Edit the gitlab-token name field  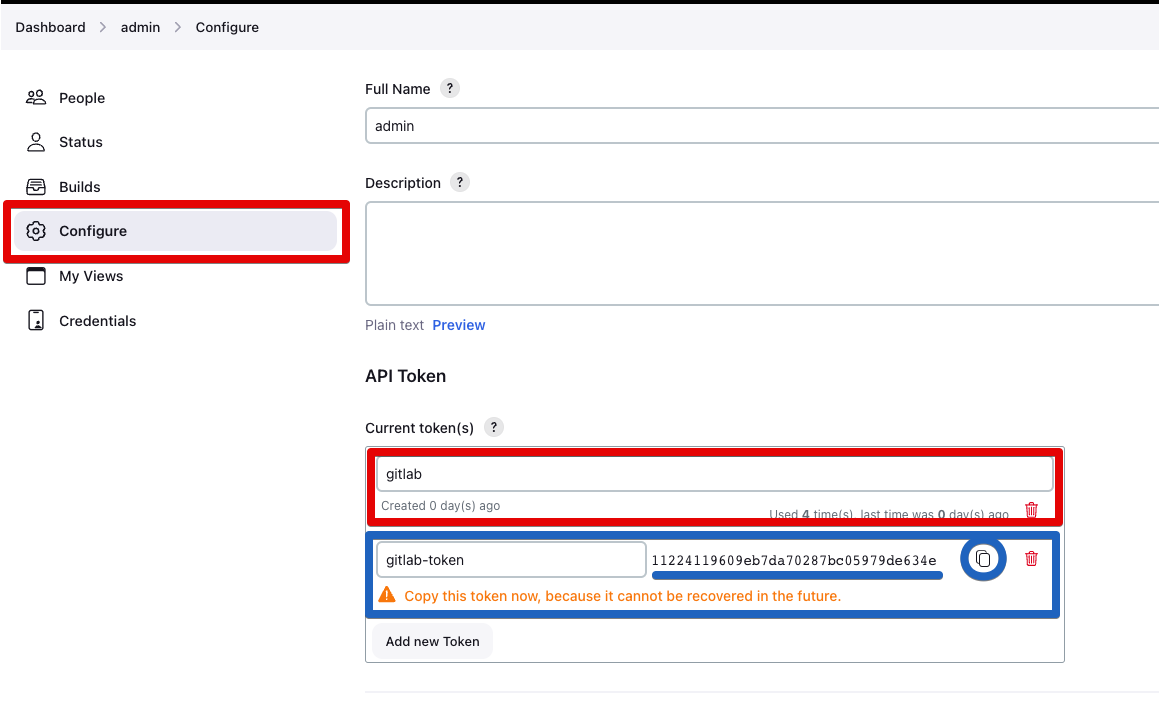point(510,560)
